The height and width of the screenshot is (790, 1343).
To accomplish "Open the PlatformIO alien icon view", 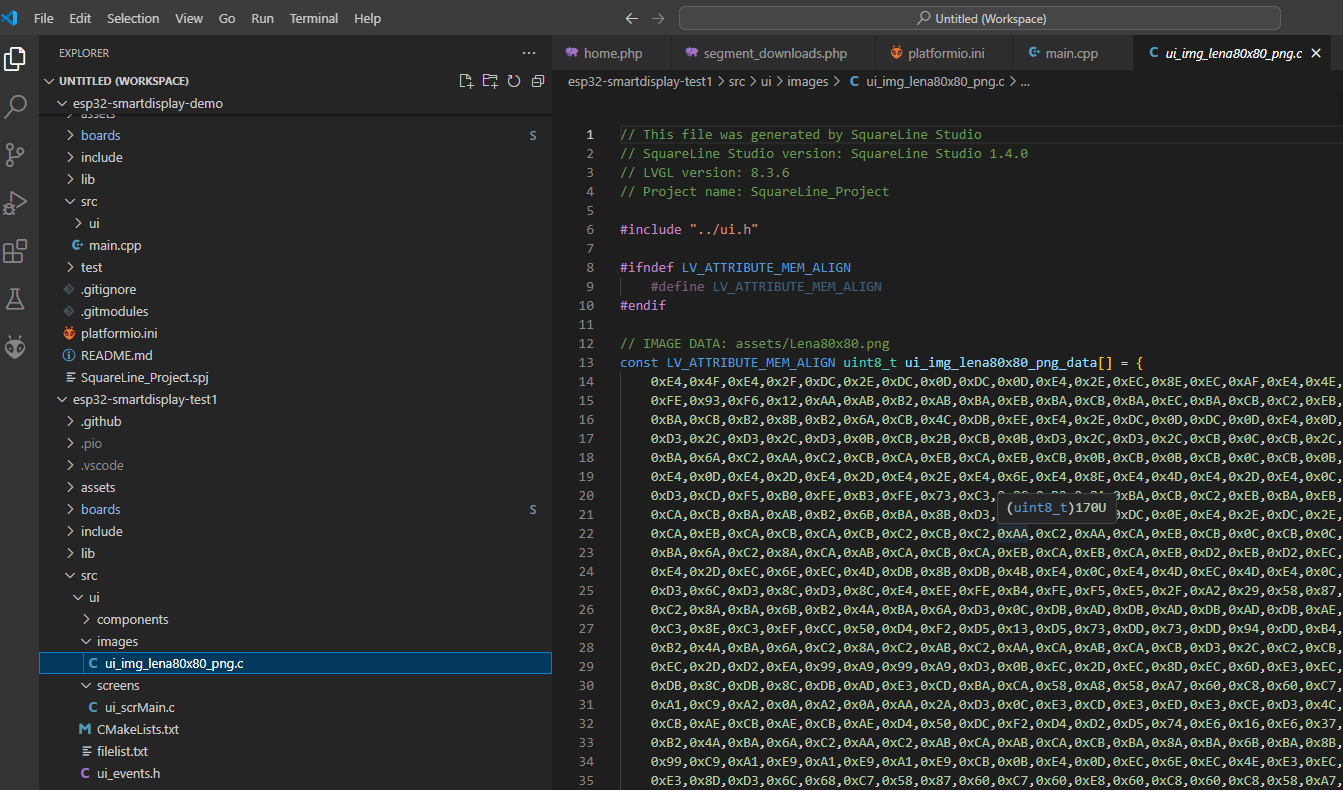I will pos(16,347).
